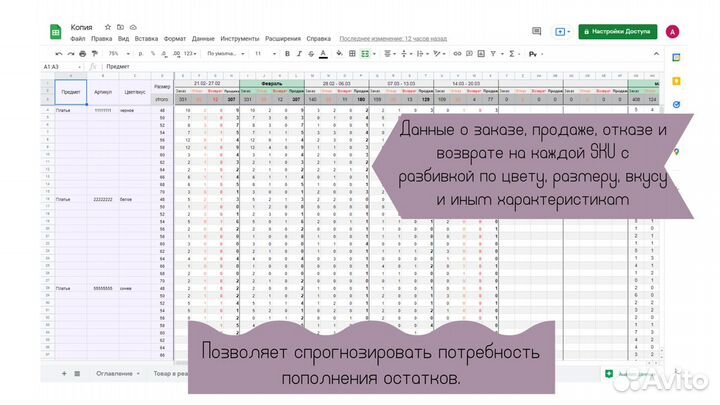Open the Google Sheets home icon
Image resolution: width=720 pixels, height=405 pixels.
click(x=56, y=32)
